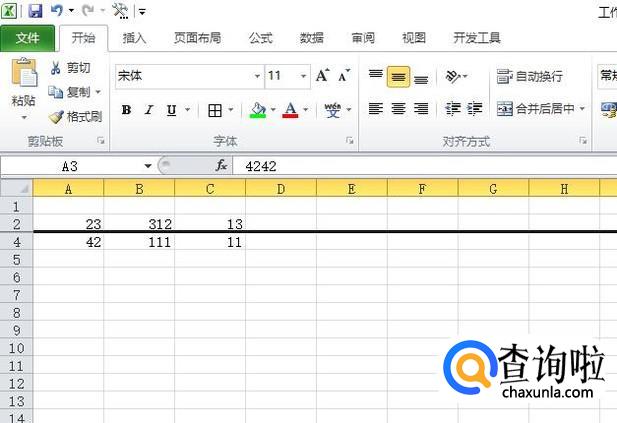Switch to the 公式 Formulas tab
The width and height of the screenshot is (617, 423).
pyautogui.click(x=260, y=38)
